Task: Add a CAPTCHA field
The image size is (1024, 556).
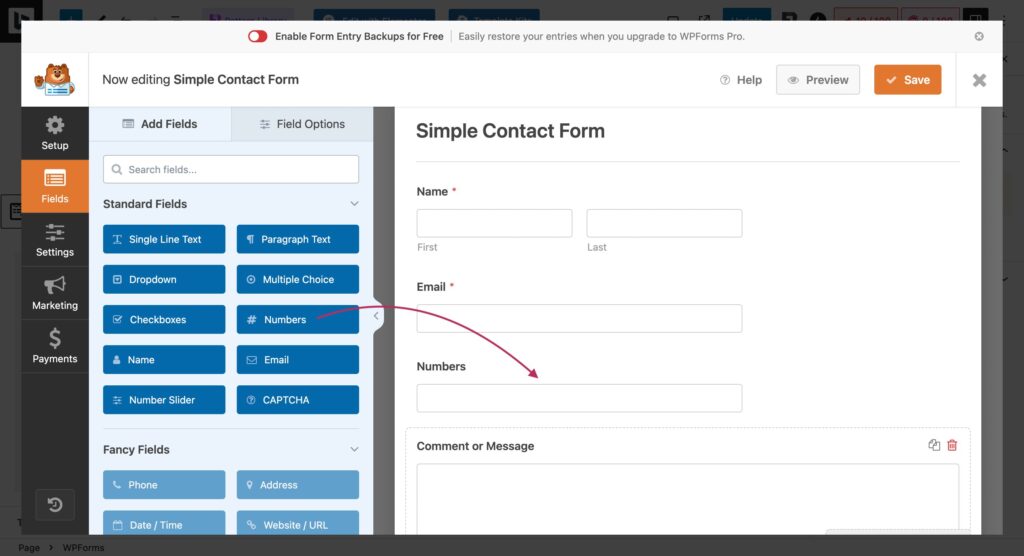Action: coord(298,400)
